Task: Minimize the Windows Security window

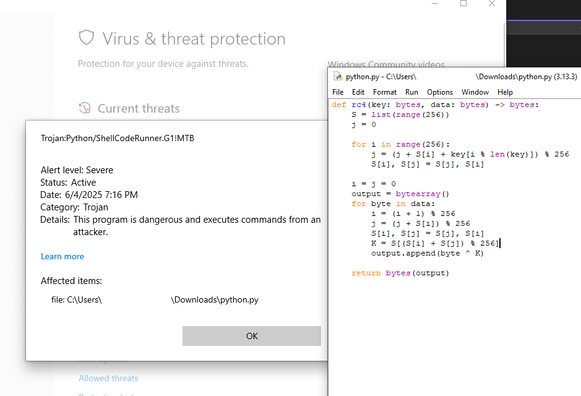Action: 435,3
